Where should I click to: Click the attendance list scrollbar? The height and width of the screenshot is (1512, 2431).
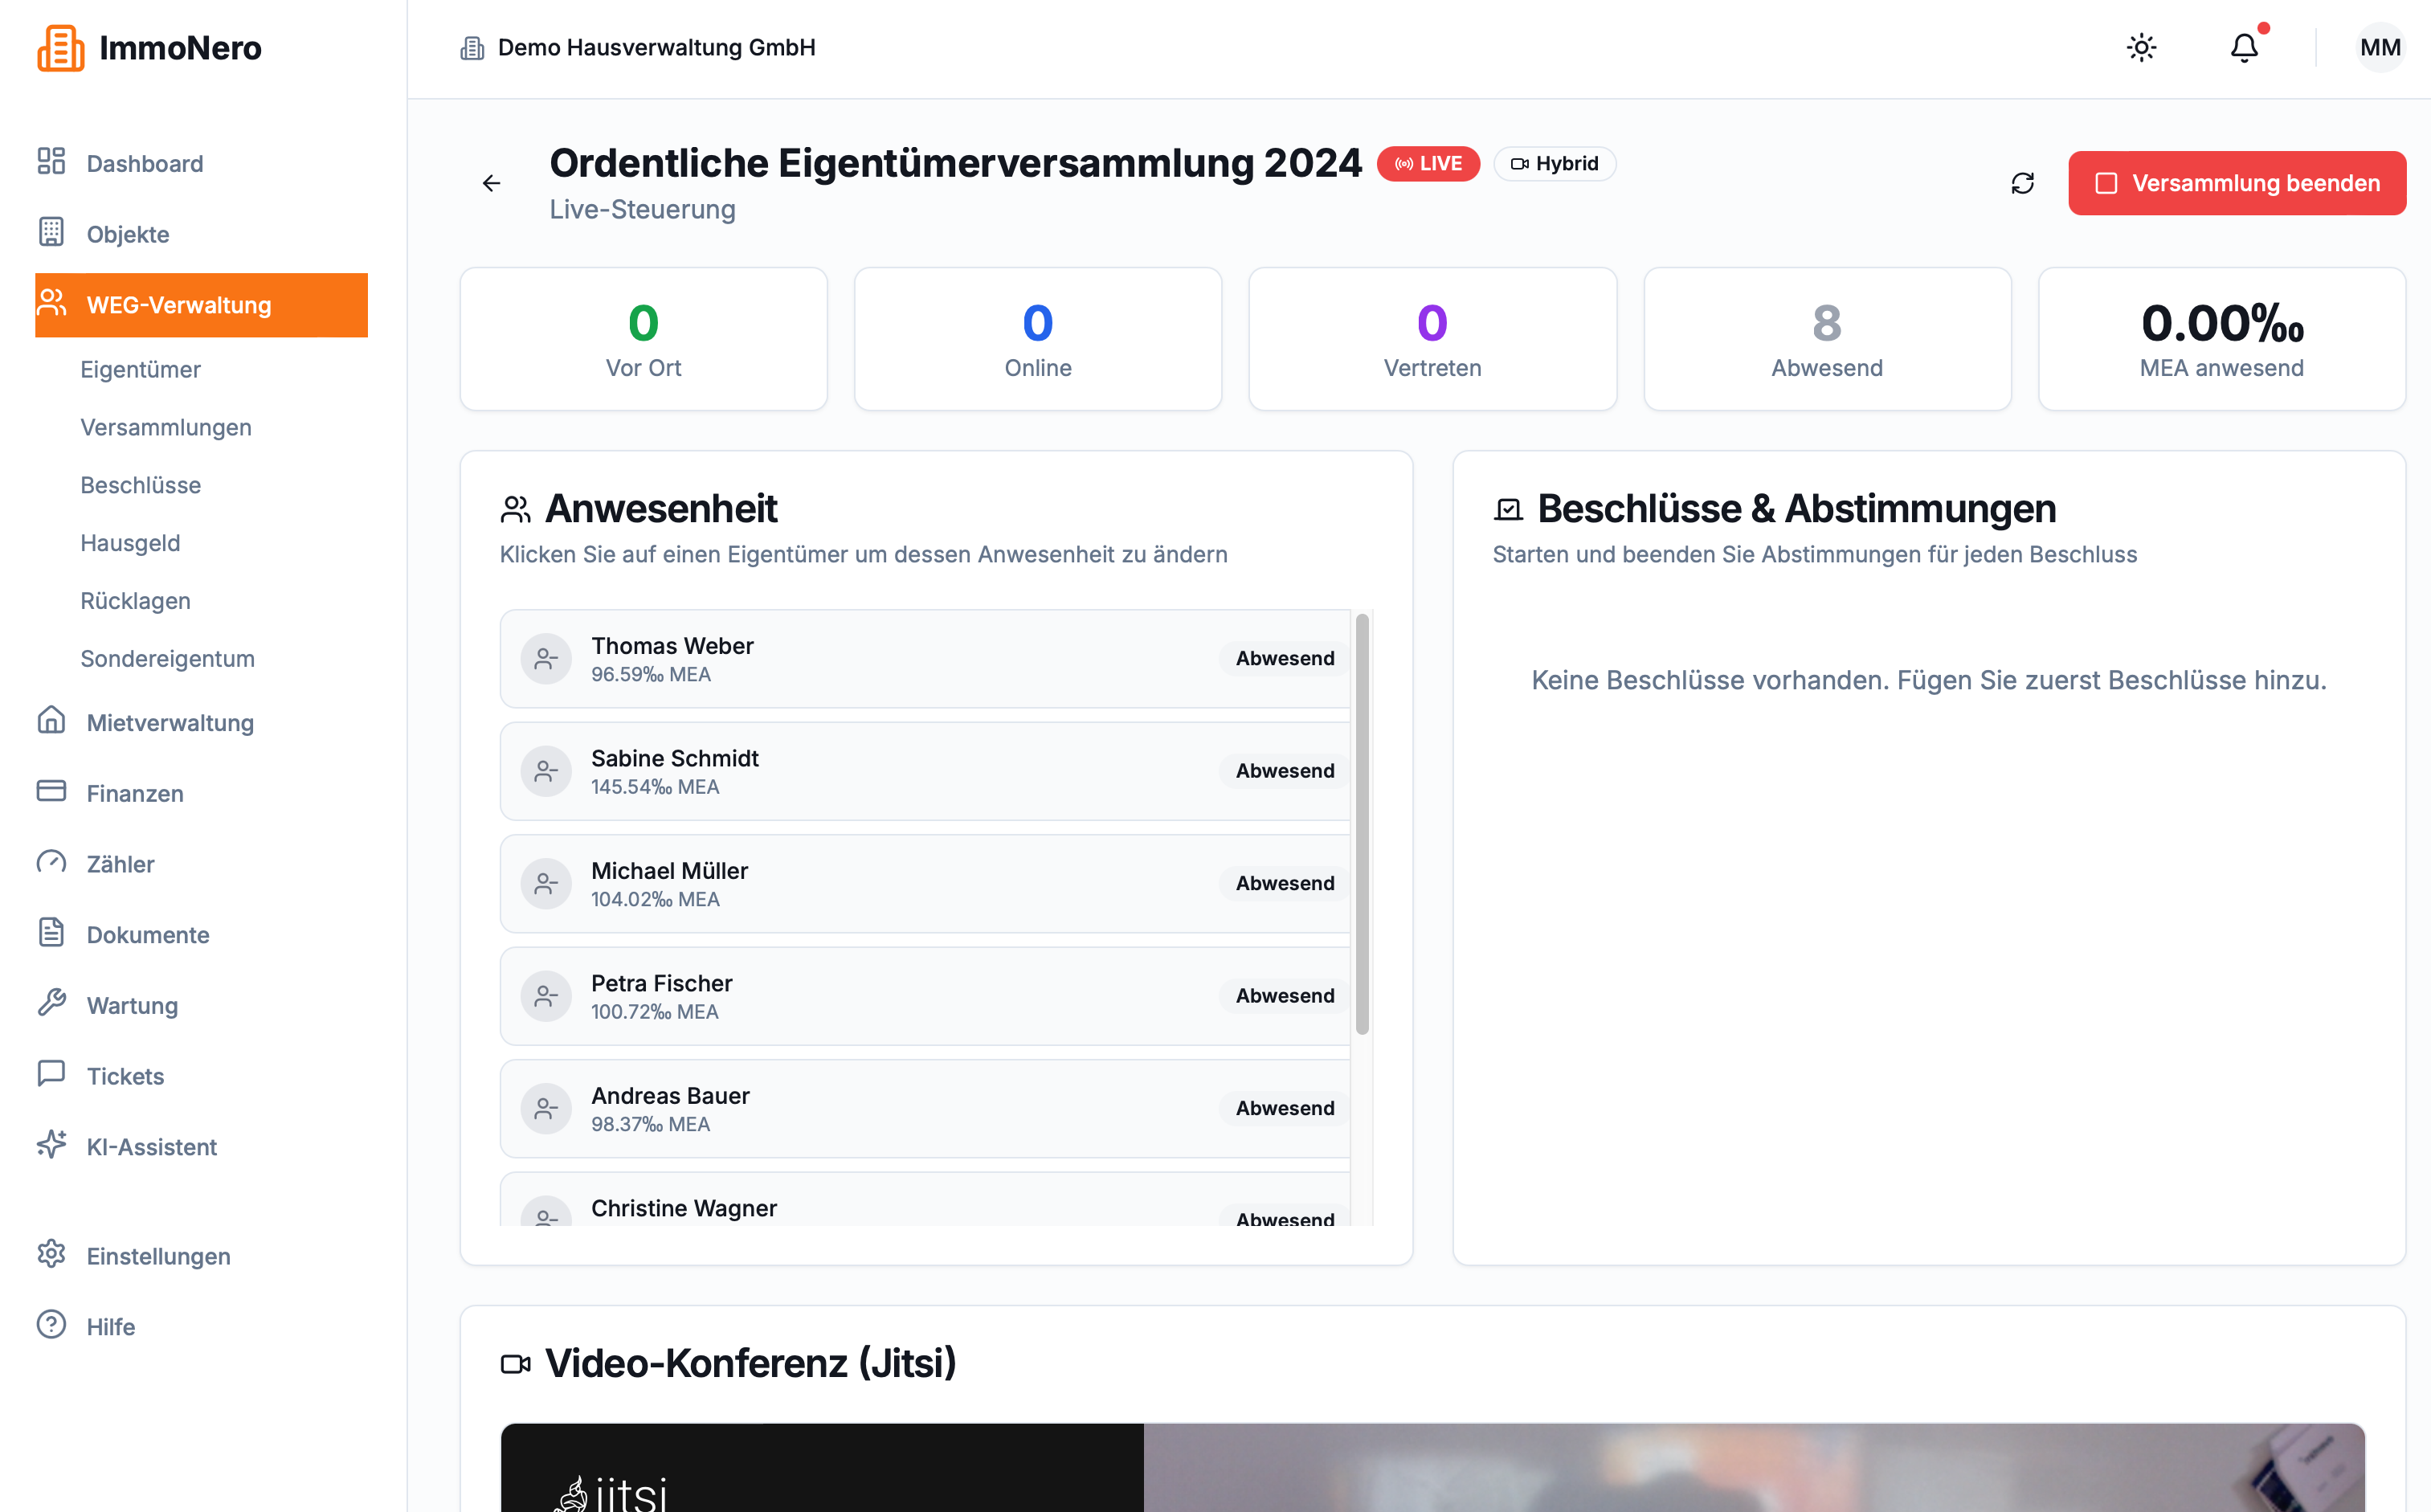[x=1362, y=825]
